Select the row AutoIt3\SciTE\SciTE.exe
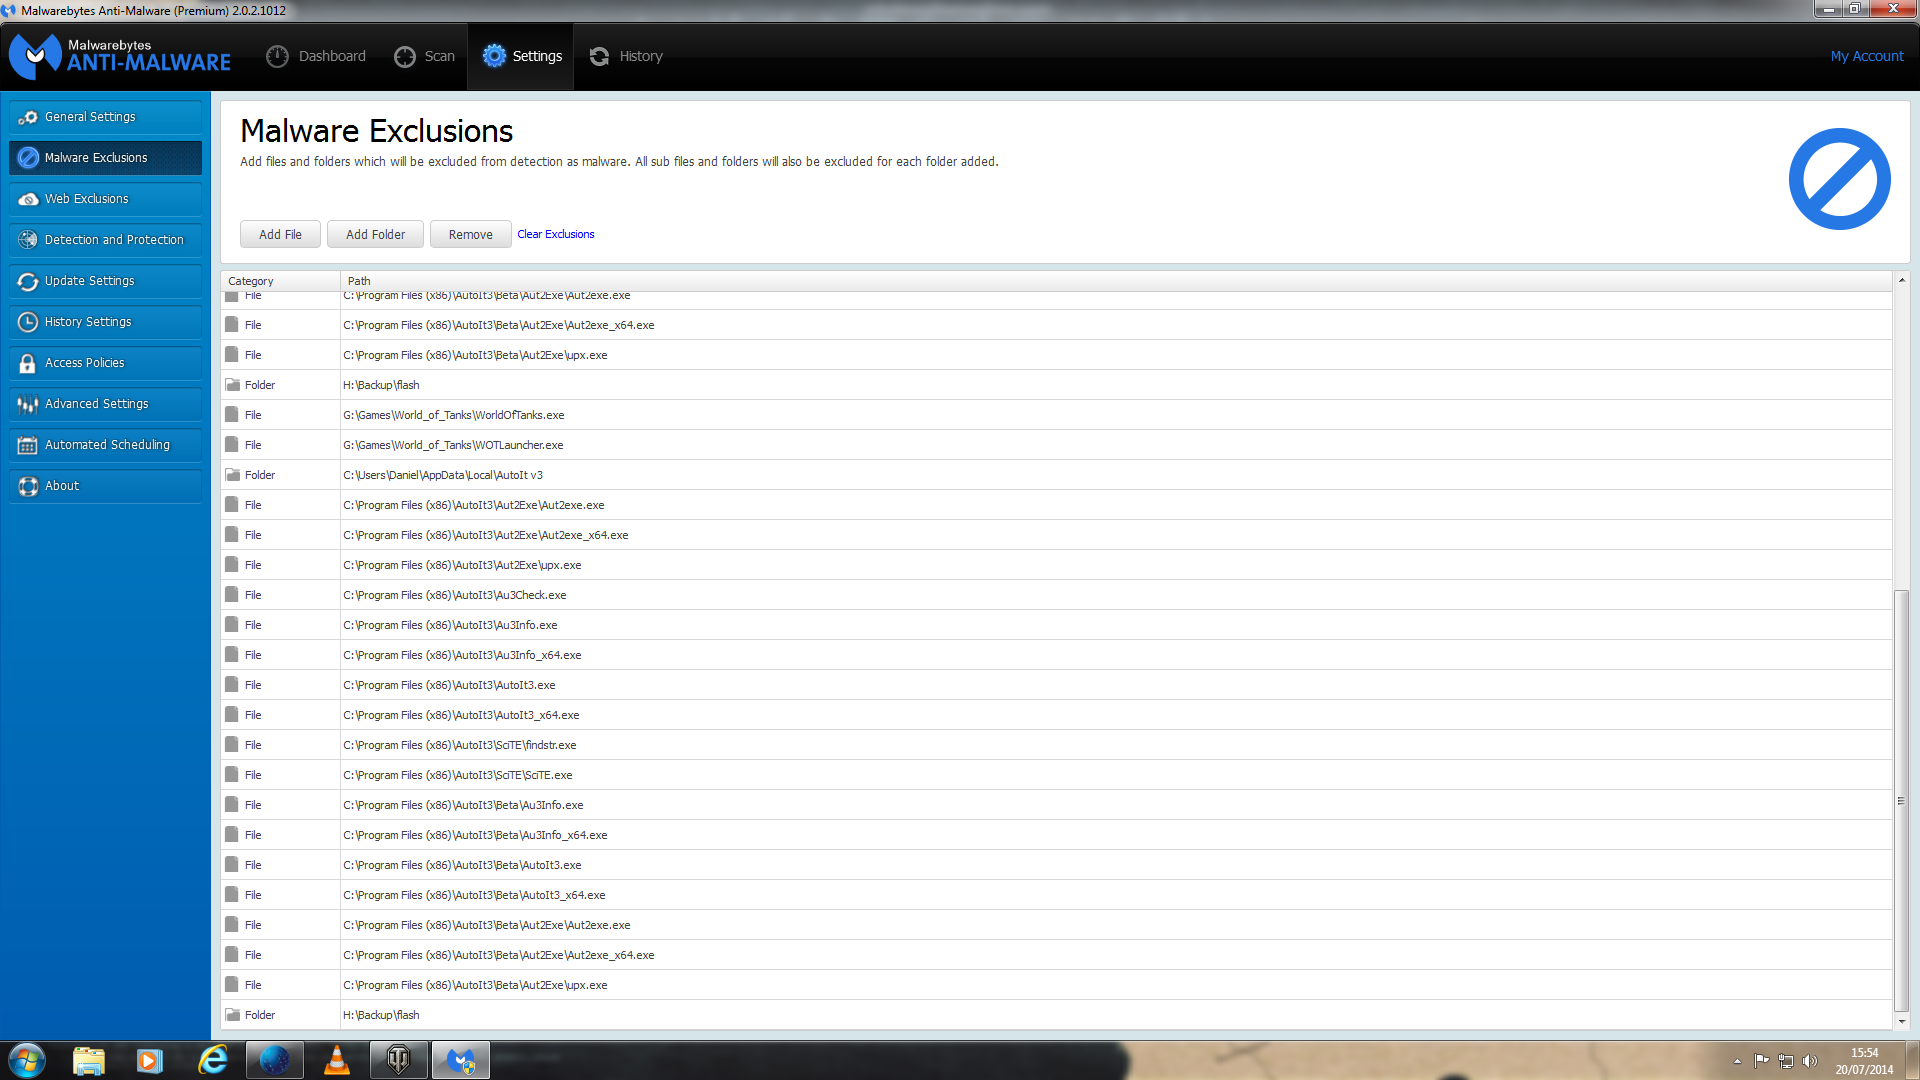 1056,775
